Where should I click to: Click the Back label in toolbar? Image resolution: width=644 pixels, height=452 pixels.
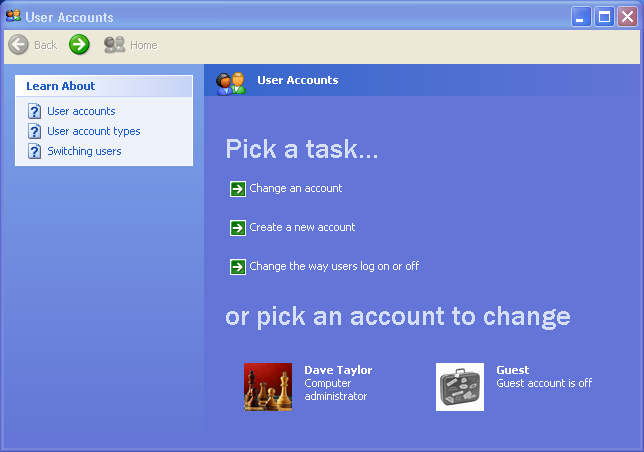pos(46,45)
